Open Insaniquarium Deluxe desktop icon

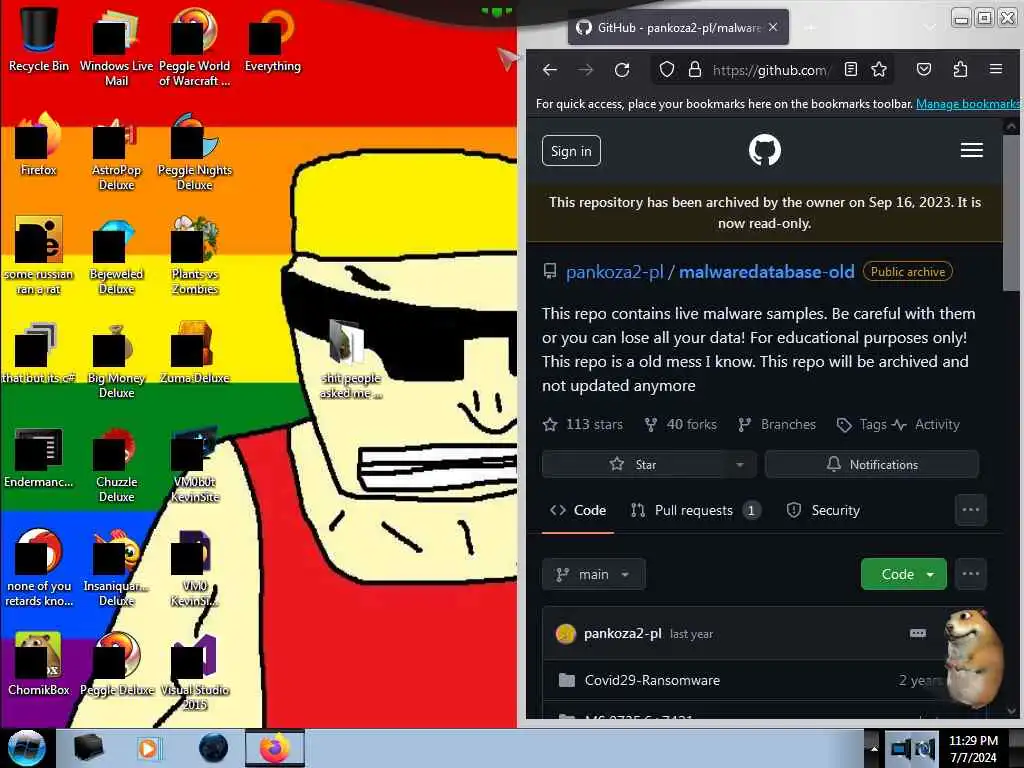click(x=116, y=568)
